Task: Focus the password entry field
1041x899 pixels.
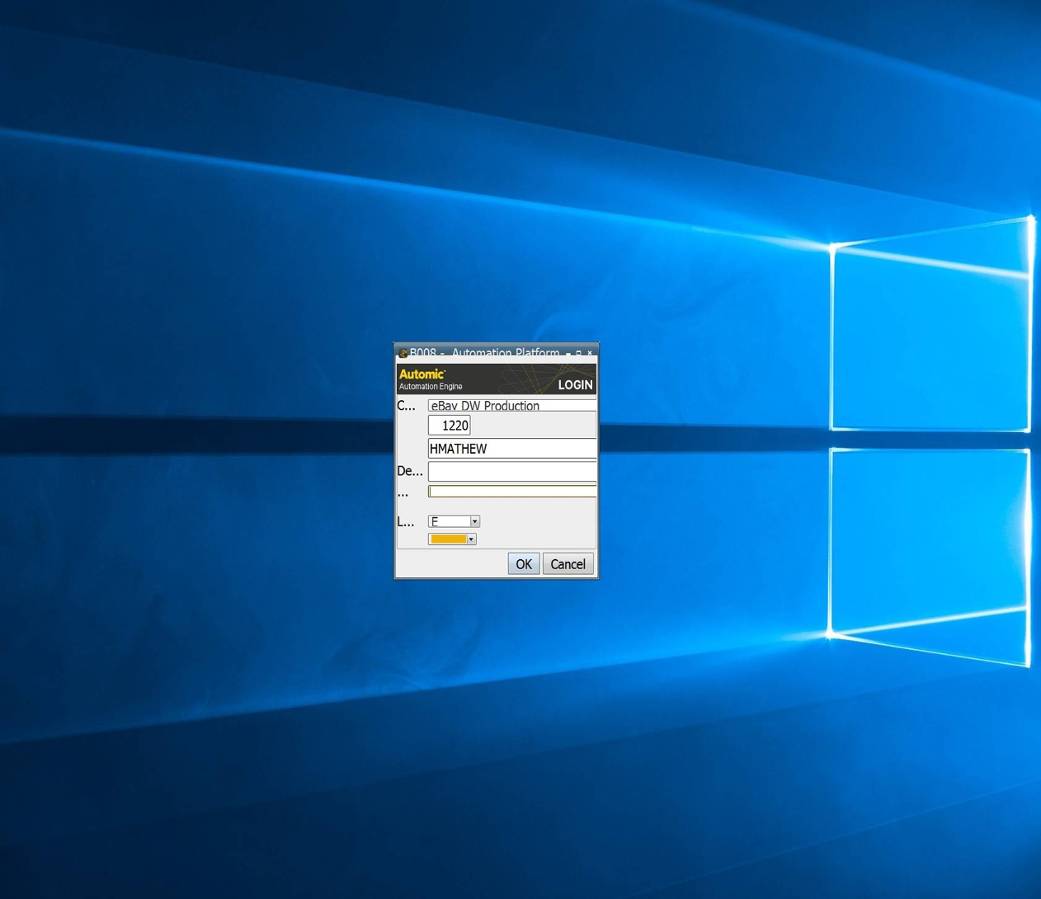Action: point(510,492)
